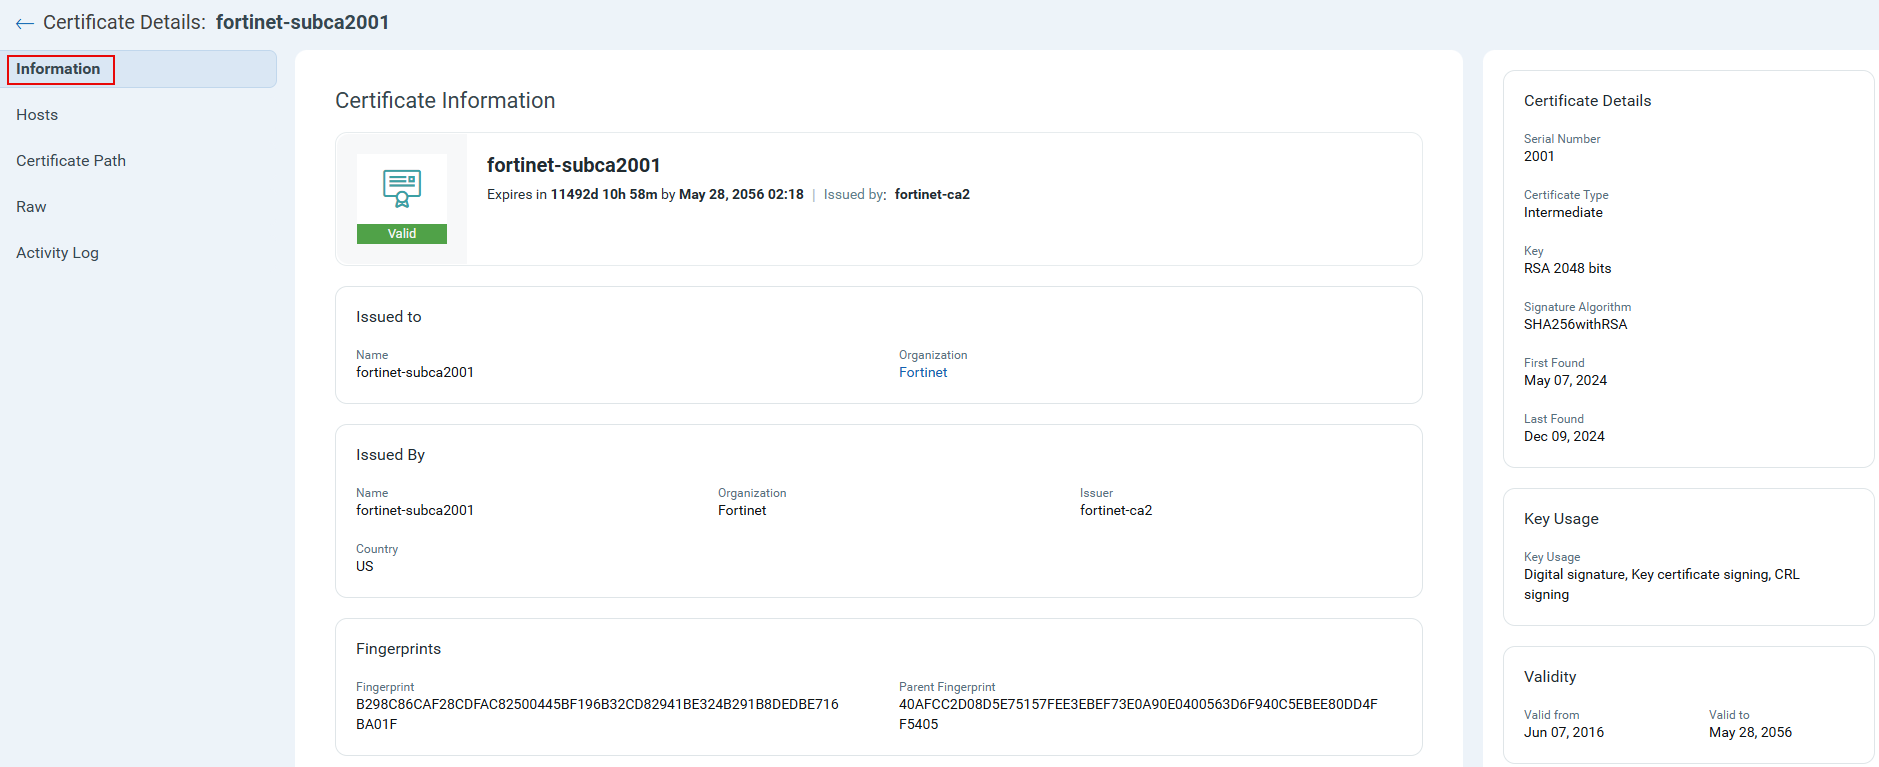View the Raw certificate tab
The height and width of the screenshot is (767, 1879).
pyautogui.click(x=31, y=207)
